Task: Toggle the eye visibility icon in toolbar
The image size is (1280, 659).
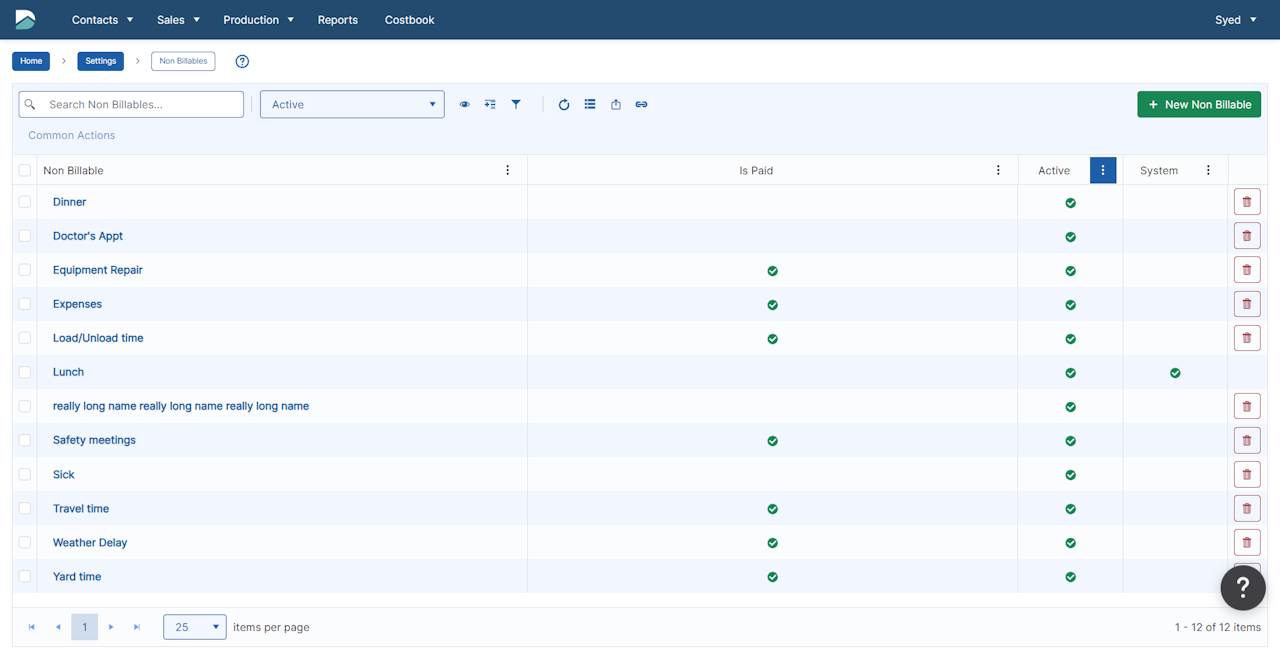Action: click(x=464, y=104)
